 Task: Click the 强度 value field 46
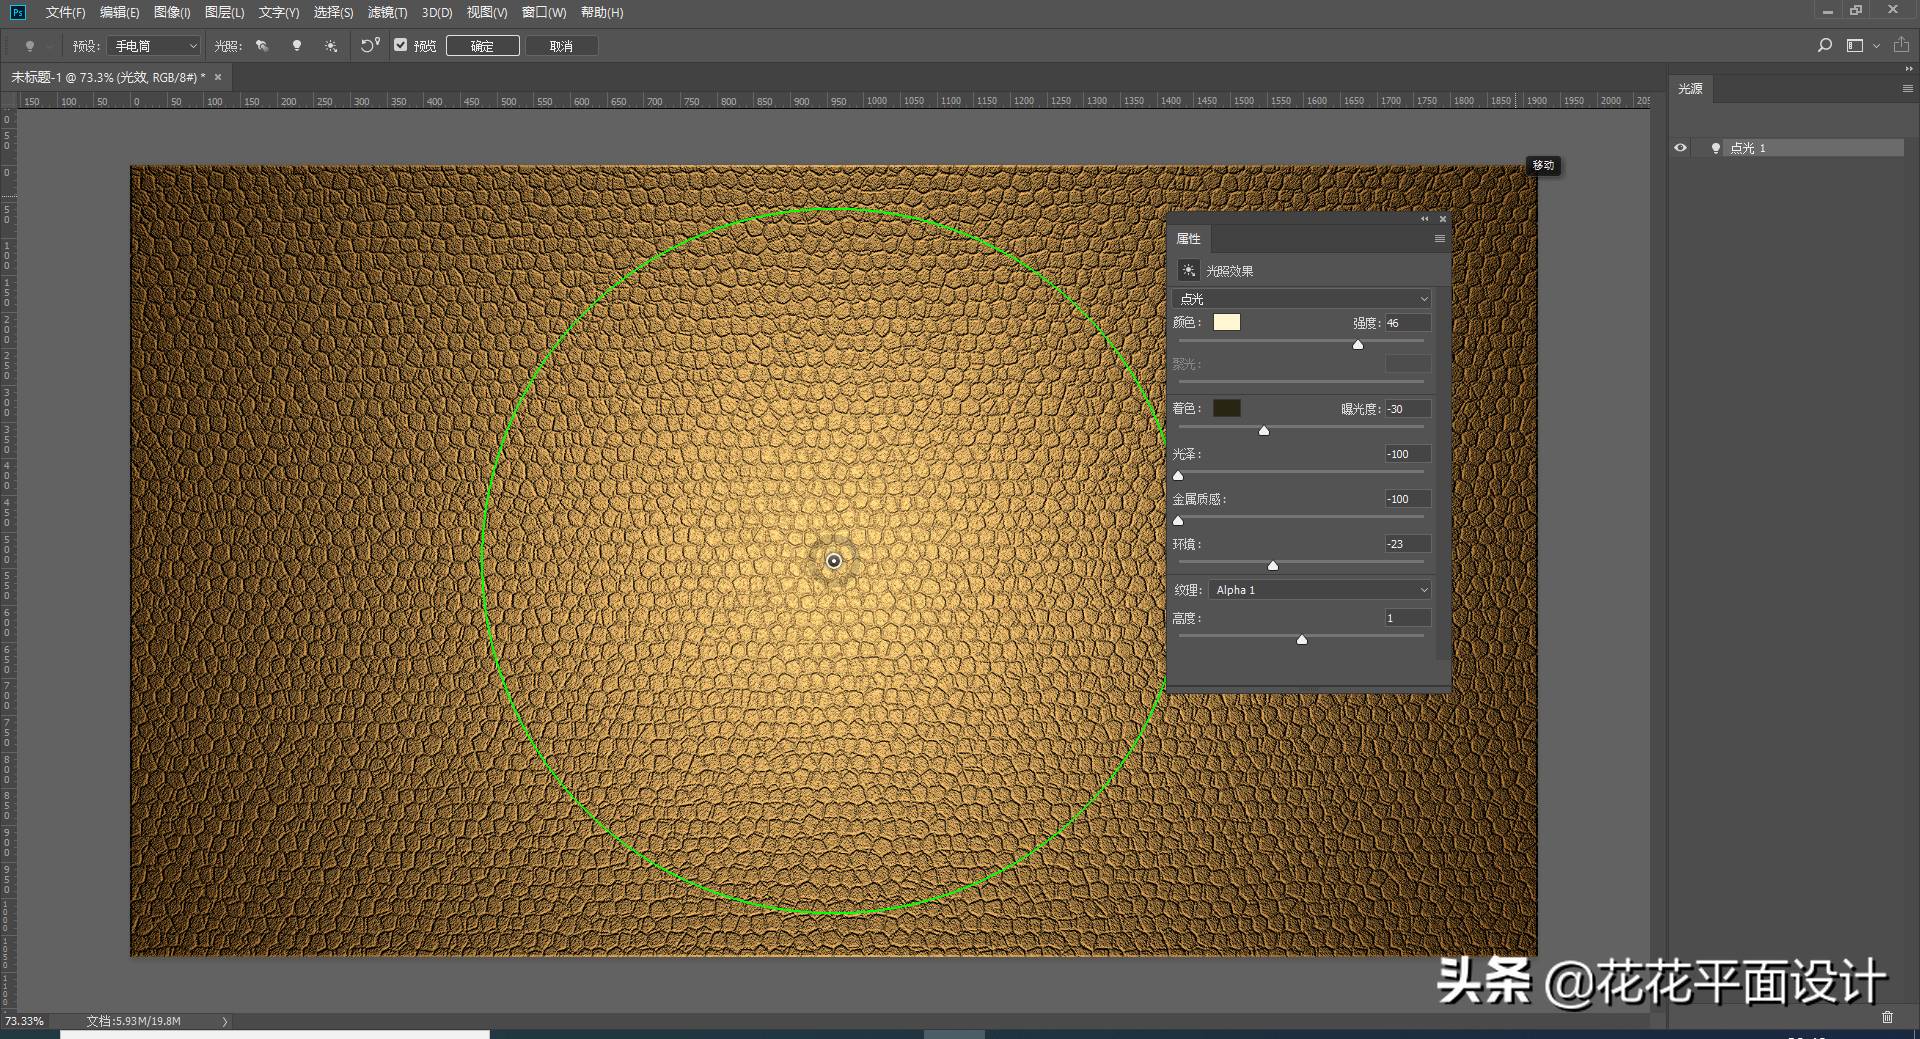pos(1408,323)
